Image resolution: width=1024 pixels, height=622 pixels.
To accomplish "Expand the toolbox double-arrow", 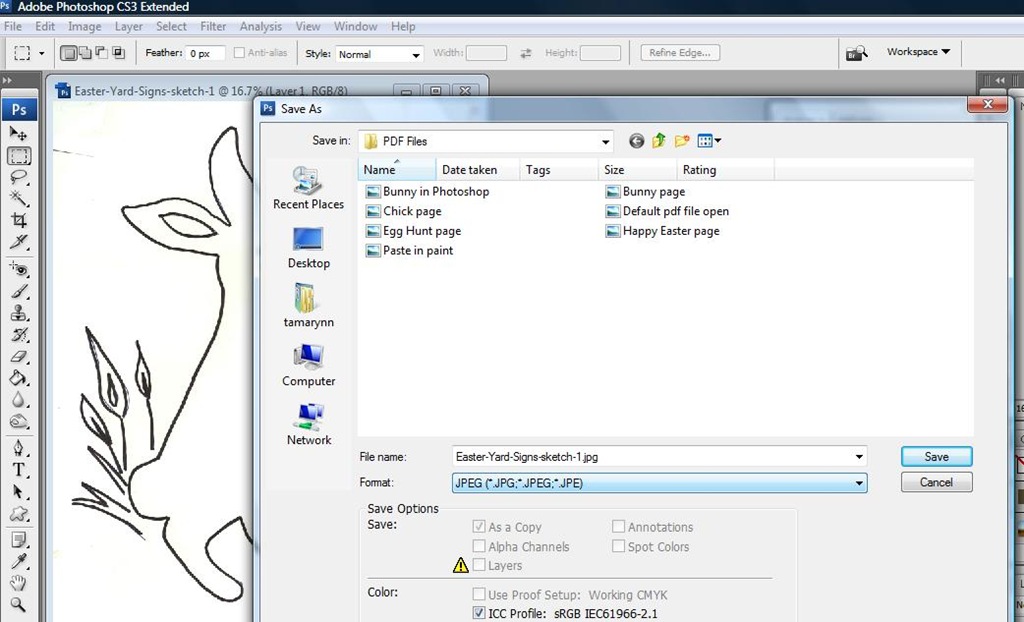I will tap(7, 80).
